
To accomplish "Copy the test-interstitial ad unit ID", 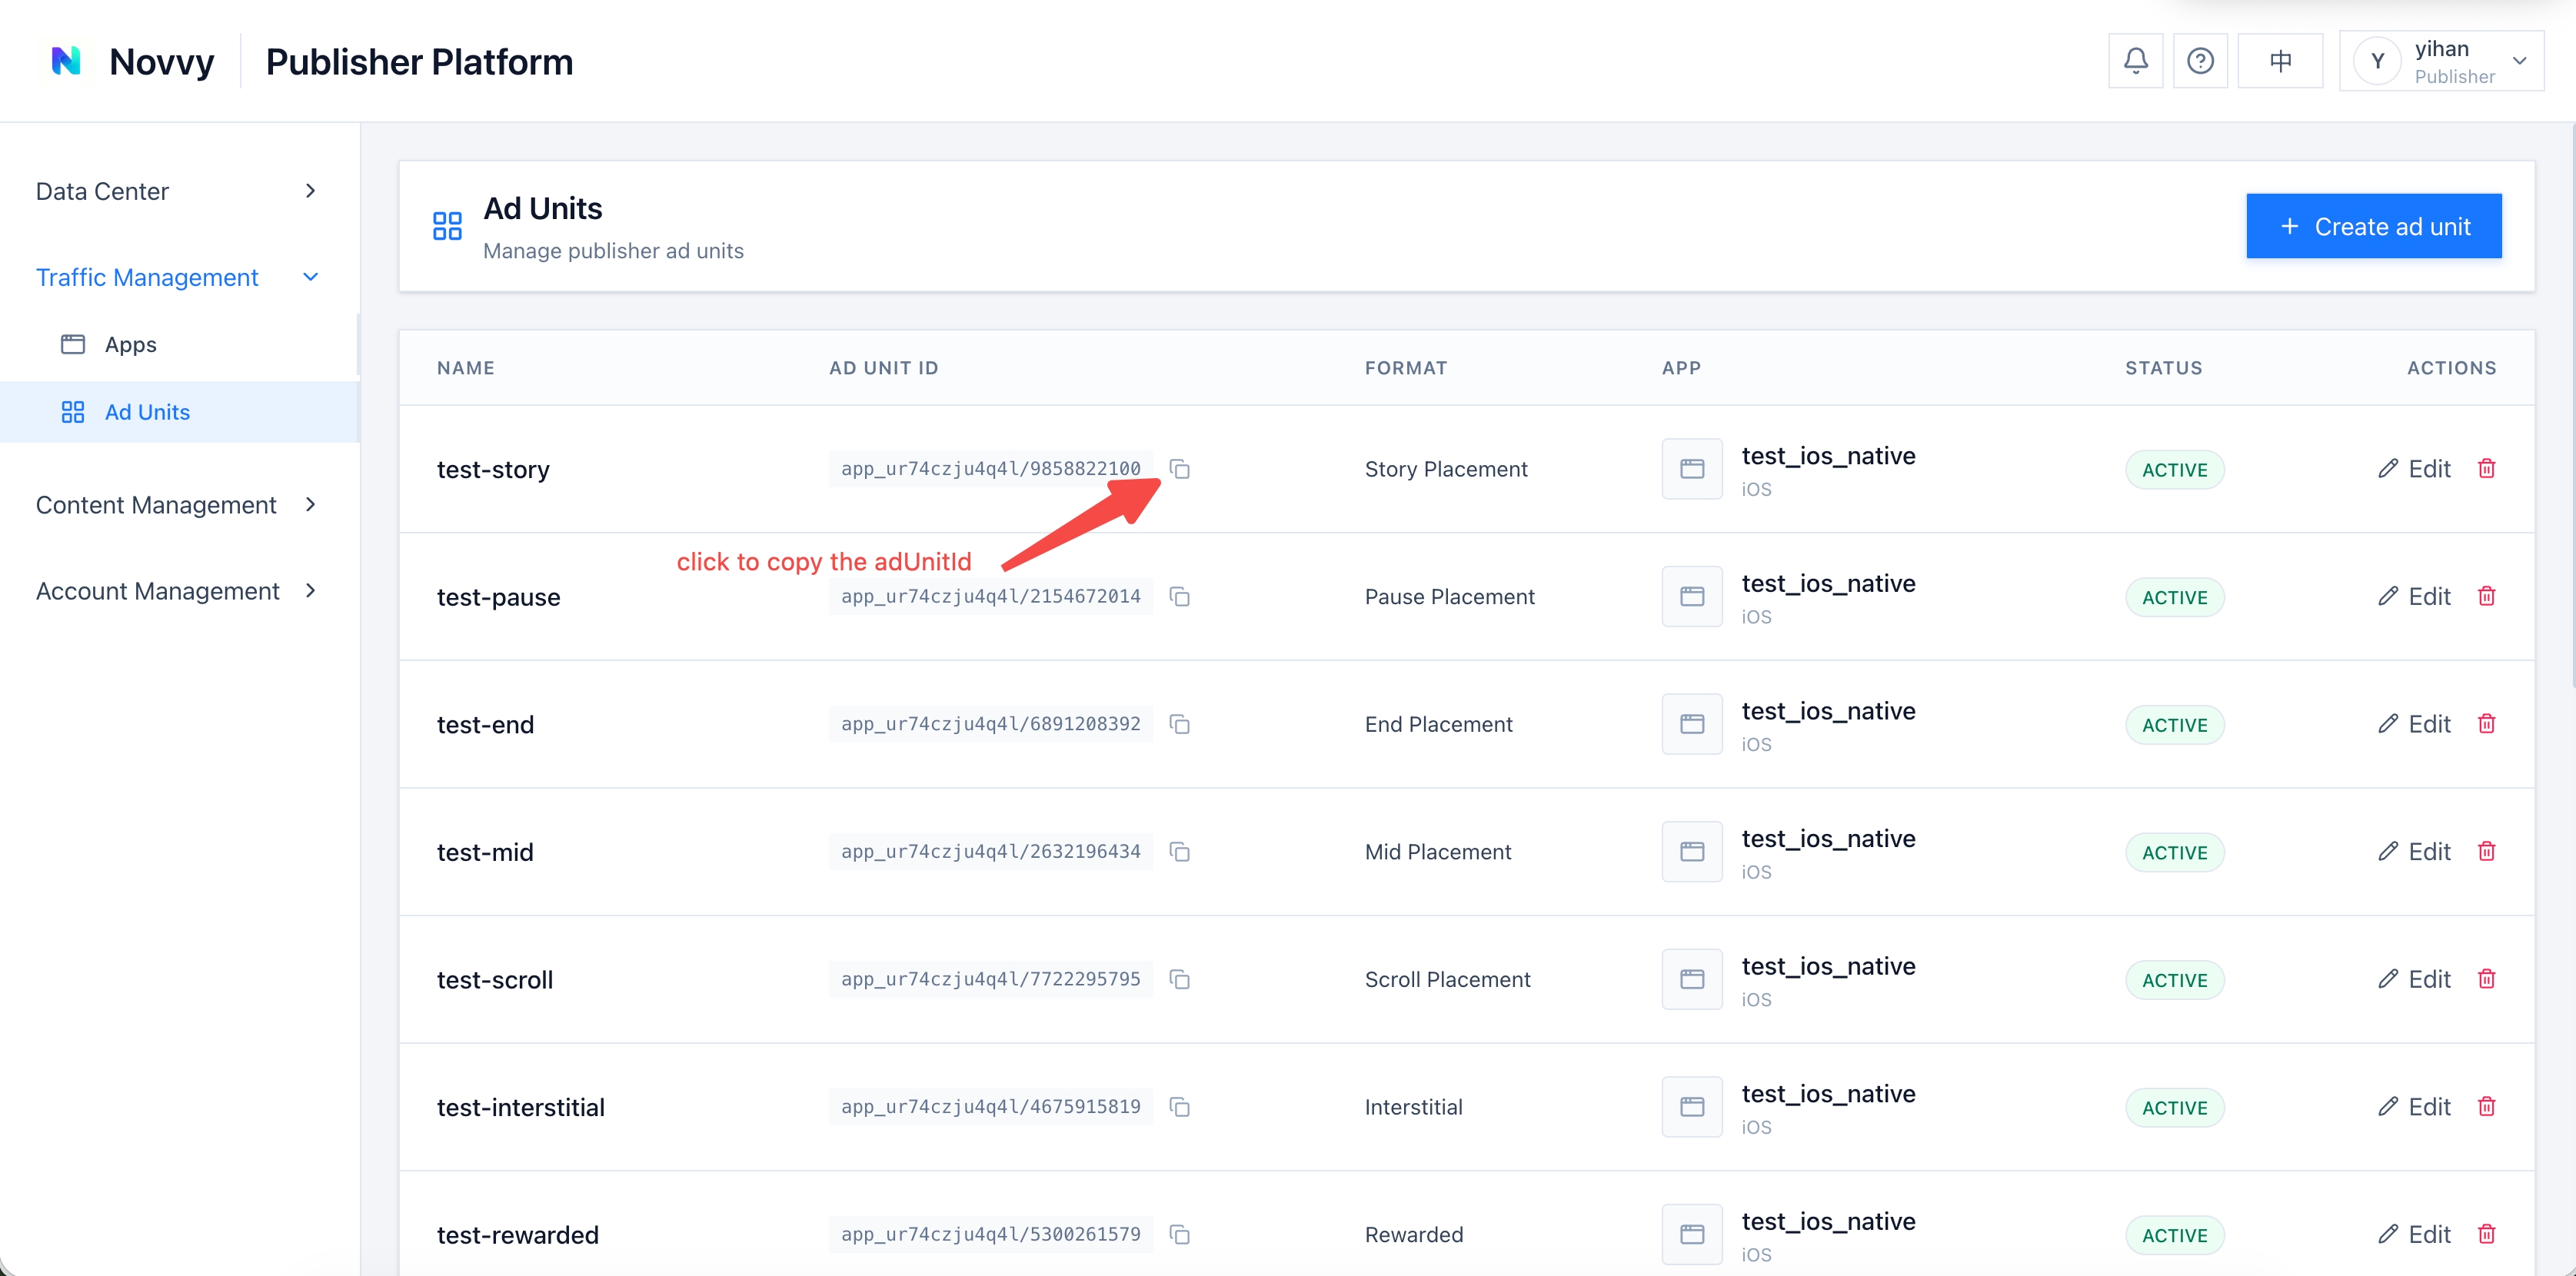I will click(1180, 1107).
